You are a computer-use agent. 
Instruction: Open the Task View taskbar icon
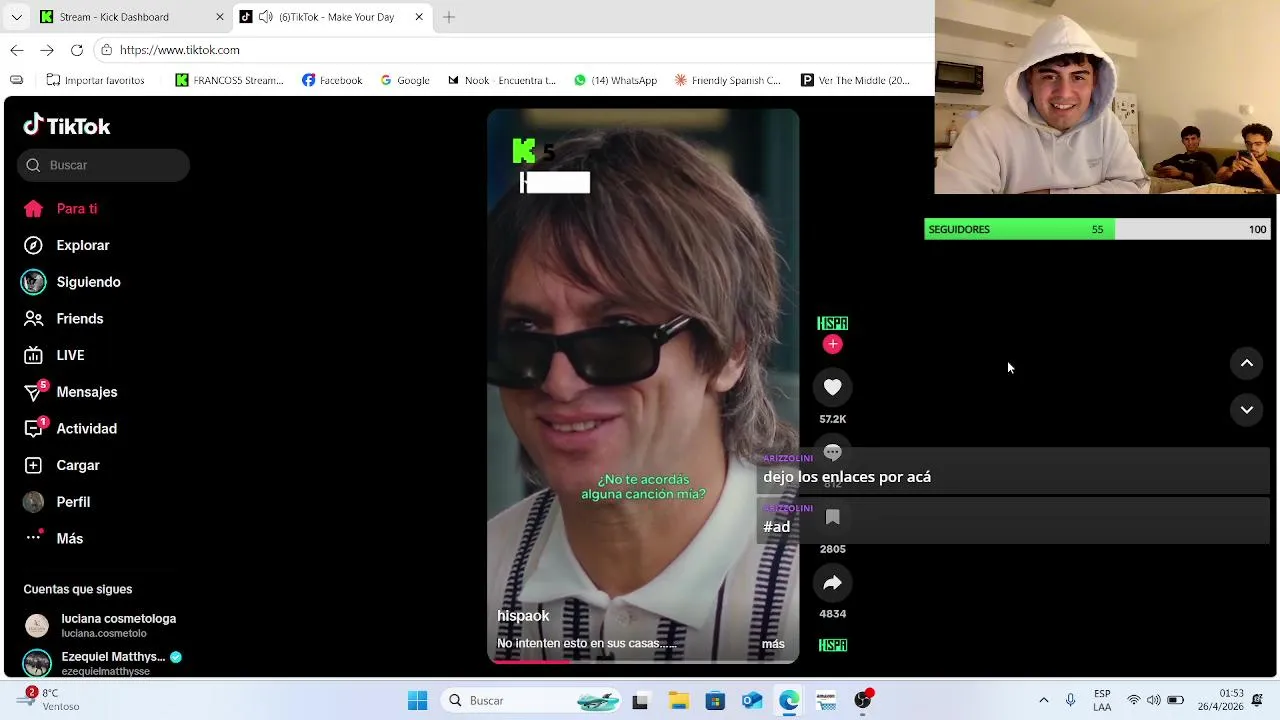640,700
